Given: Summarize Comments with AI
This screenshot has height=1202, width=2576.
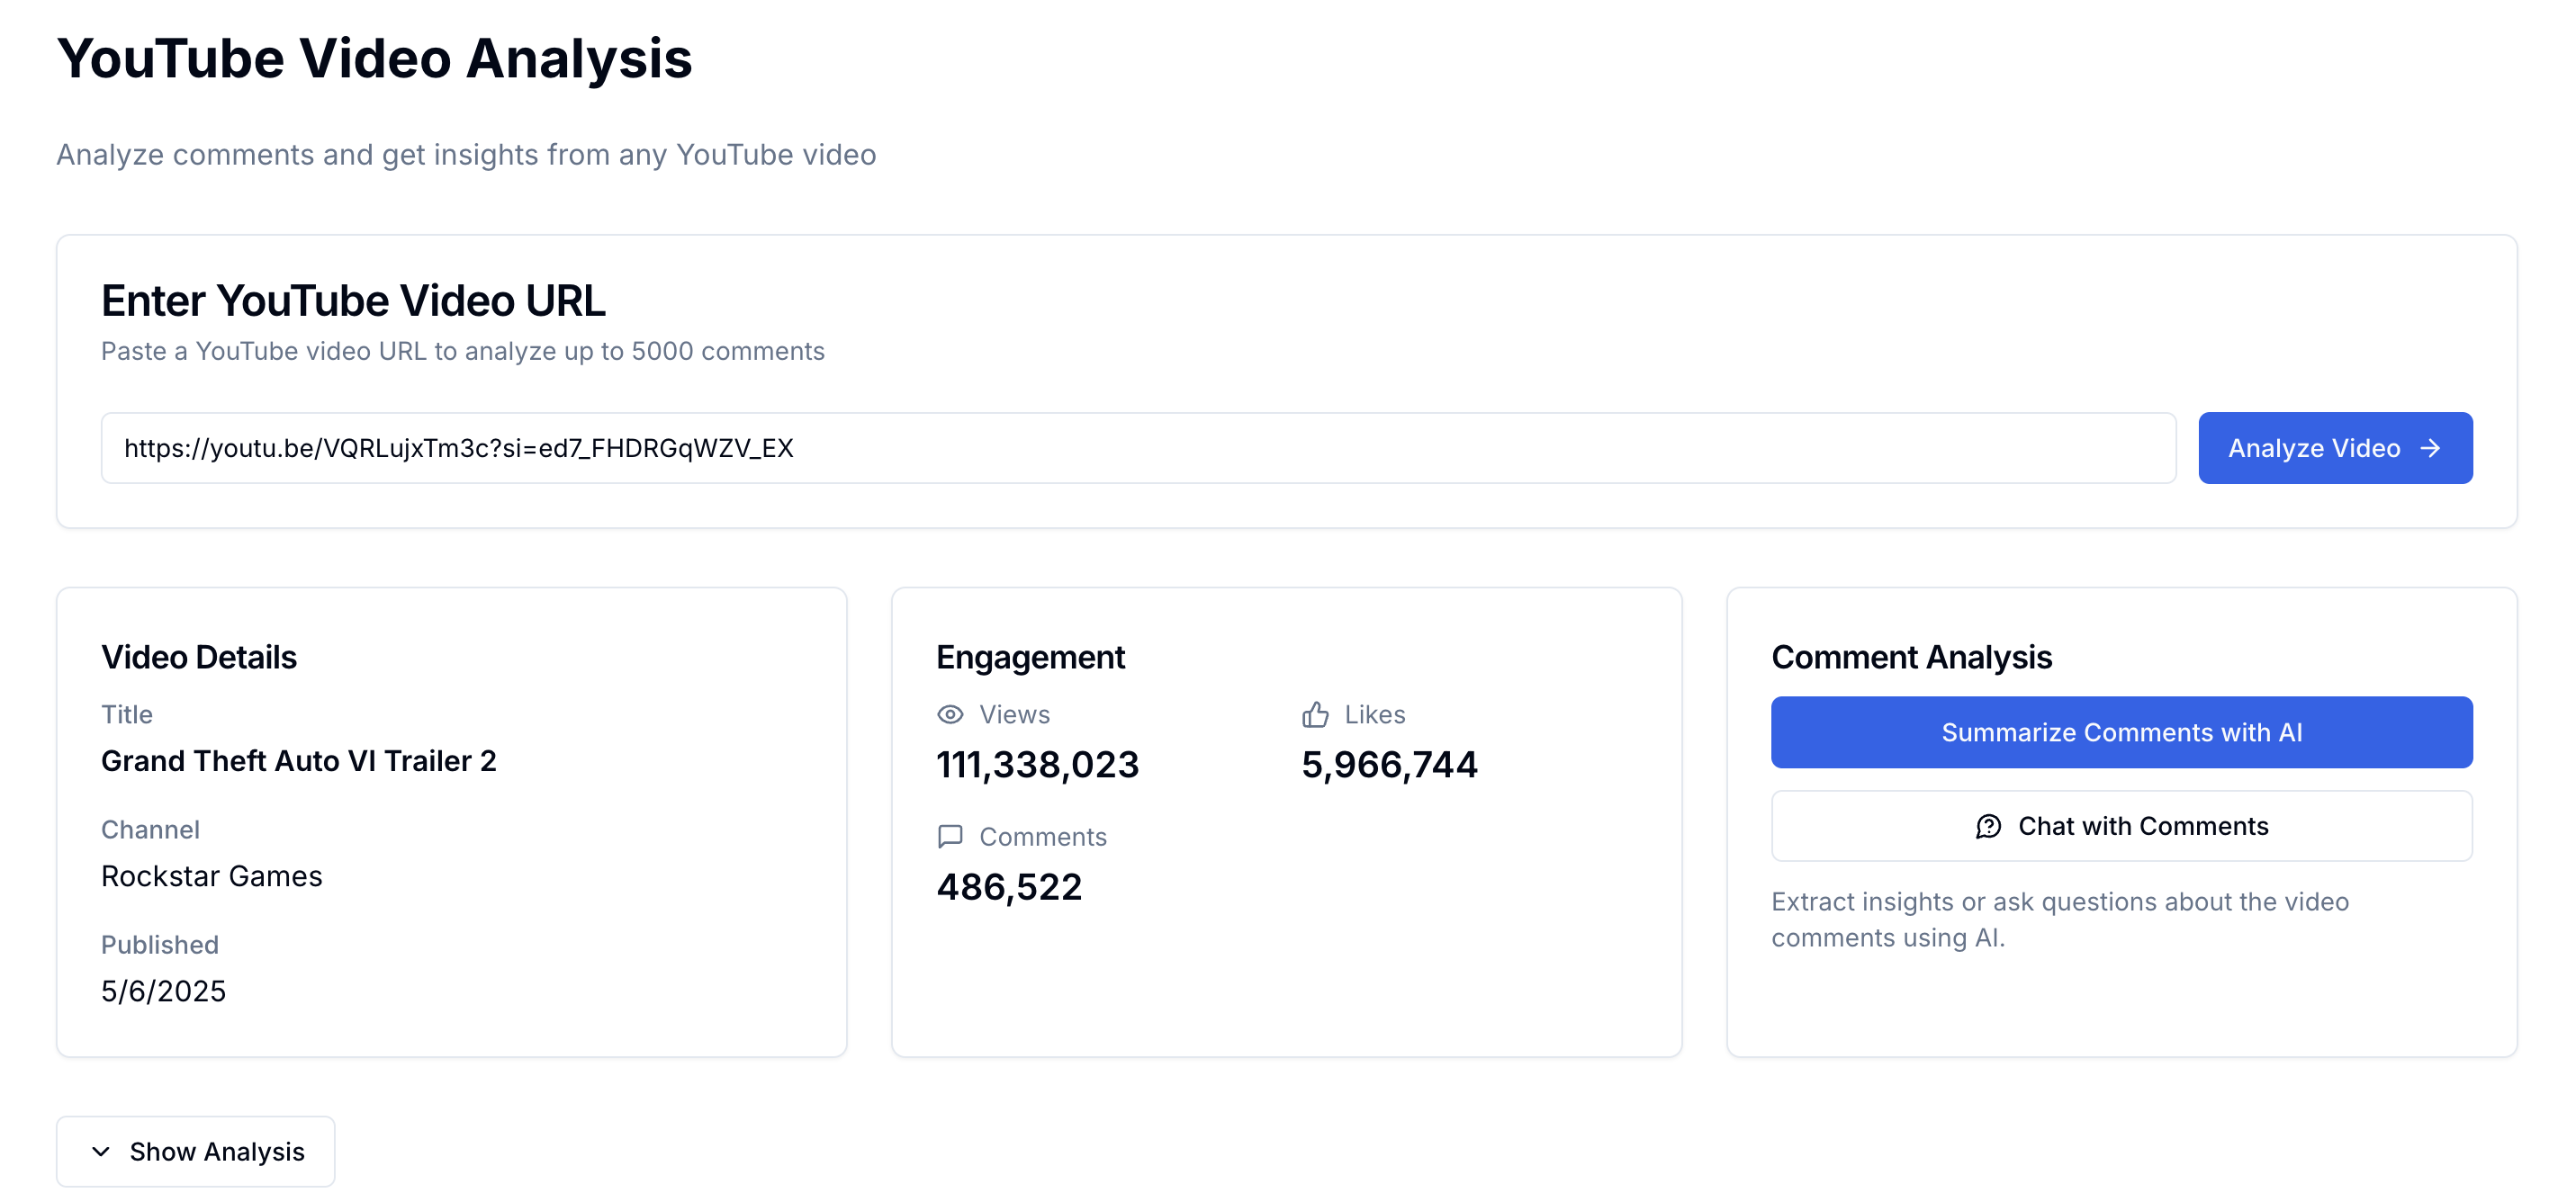Looking at the screenshot, I should (x=2121, y=732).
